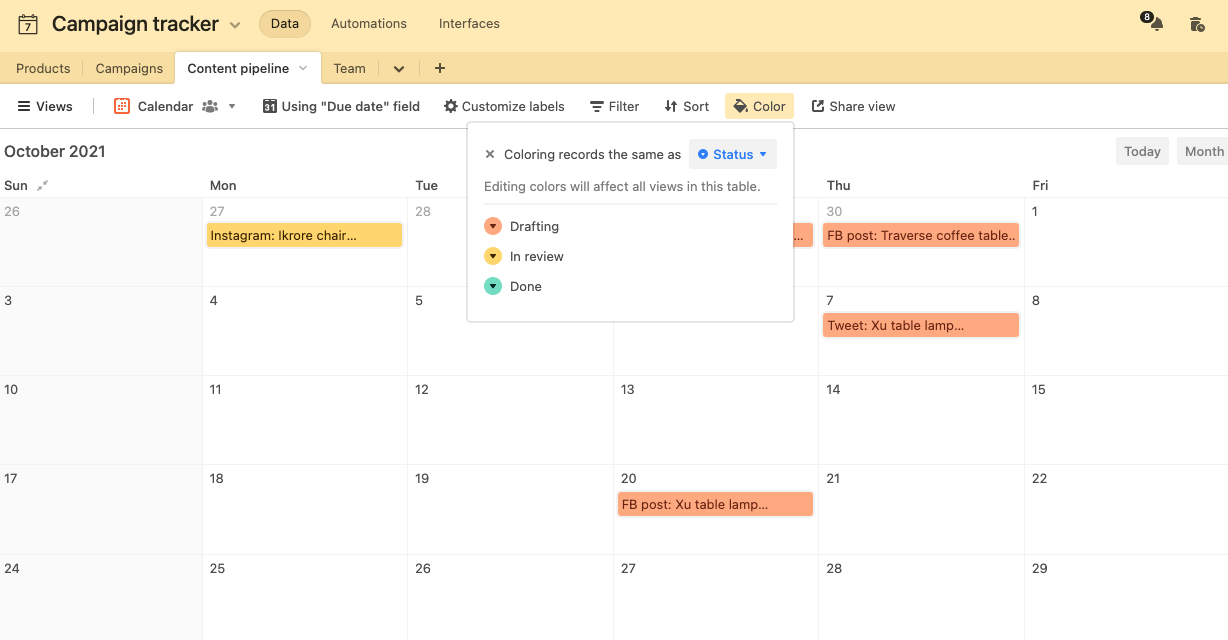Select the day 13 calendar cell
This screenshot has height=640, width=1228.
[x=716, y=420]
